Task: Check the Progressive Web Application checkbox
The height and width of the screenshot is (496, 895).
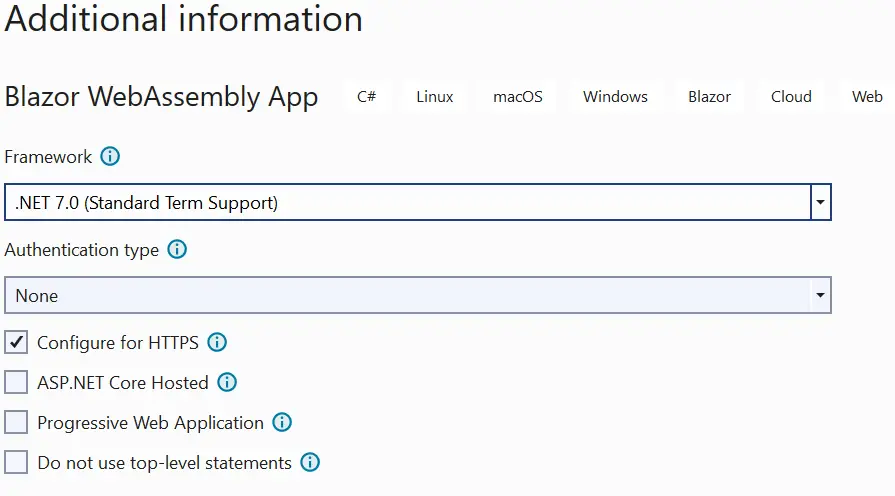Action: point(16,422)
